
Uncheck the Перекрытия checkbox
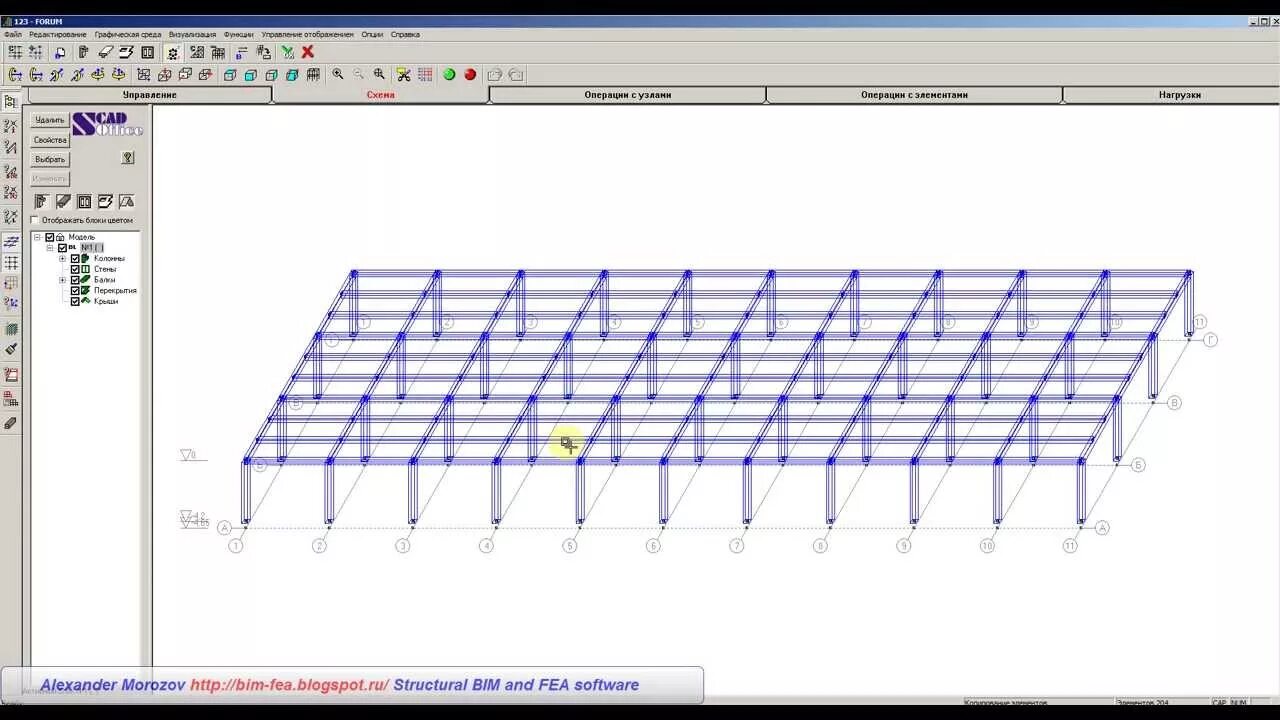point(75,291)
